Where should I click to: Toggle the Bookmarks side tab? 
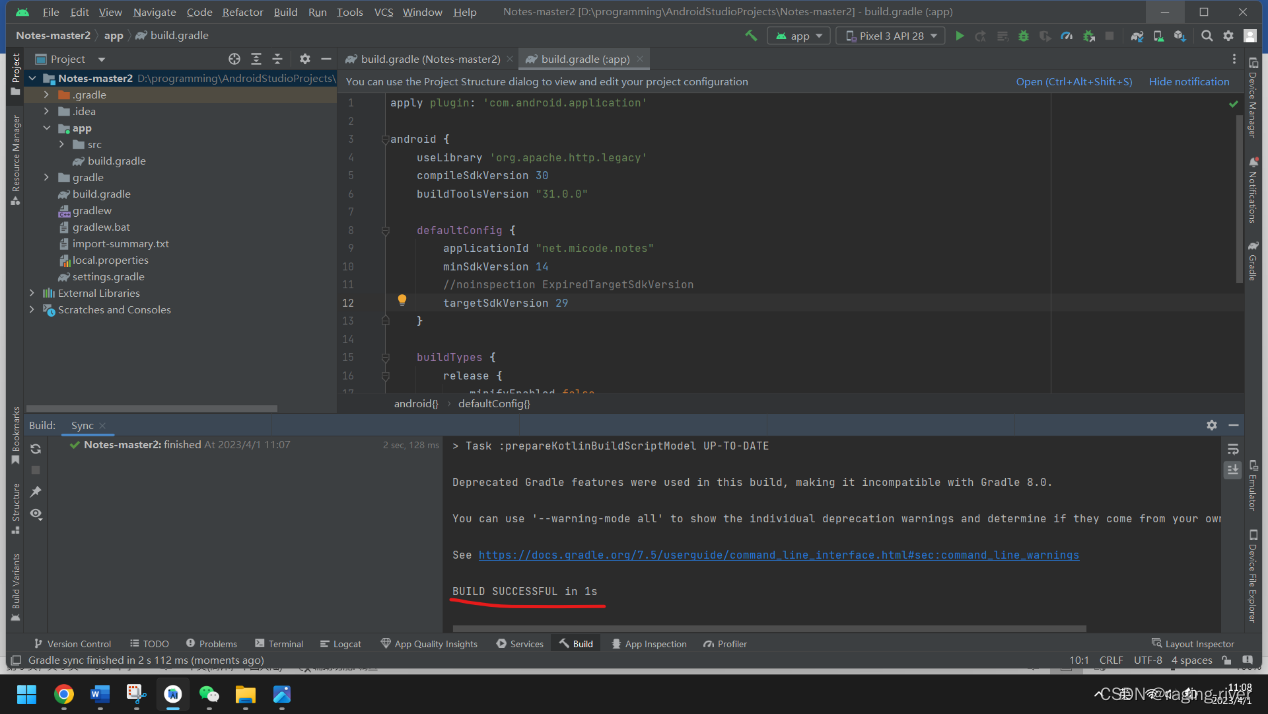click(15, 436)
